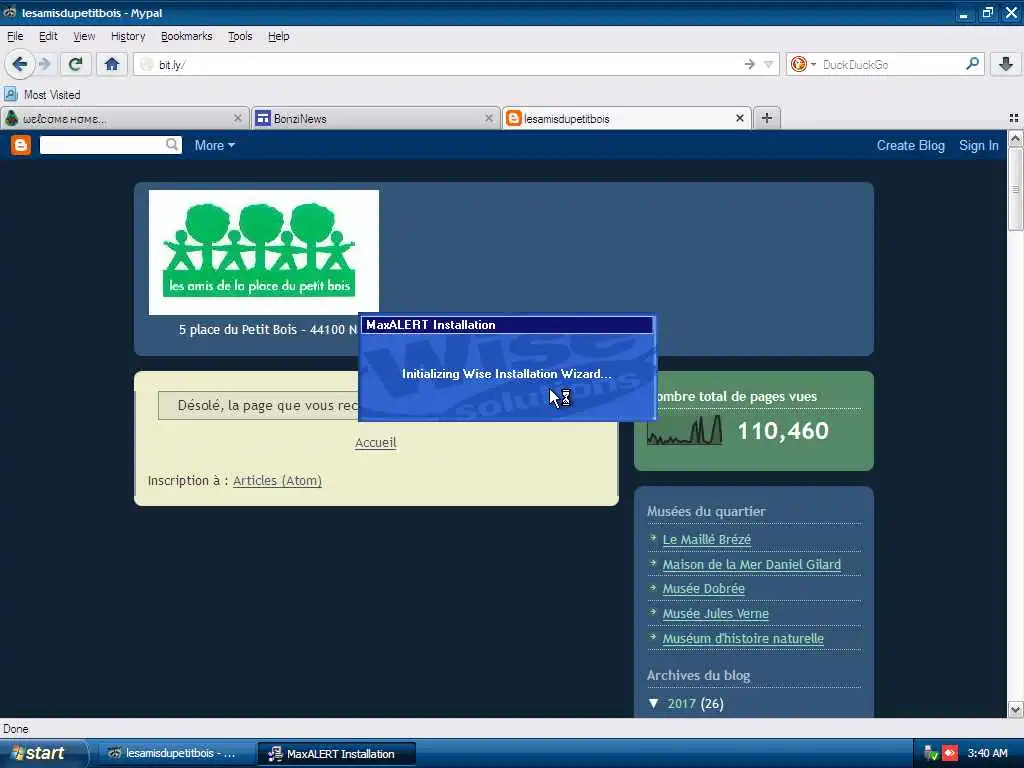Click the page scrollbar down arrow
Image resolution: width=1024 pixels, height=768 pixels.
[1015, 709]
